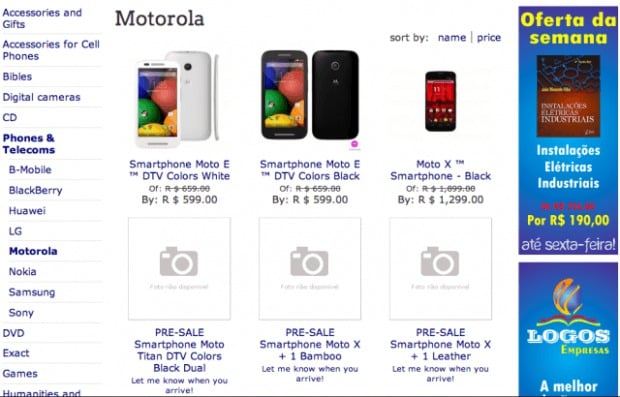The height and width of the screenshot is (397, 620).
Task: Select the BlackBerry subcategory
Action: (36, 190)
